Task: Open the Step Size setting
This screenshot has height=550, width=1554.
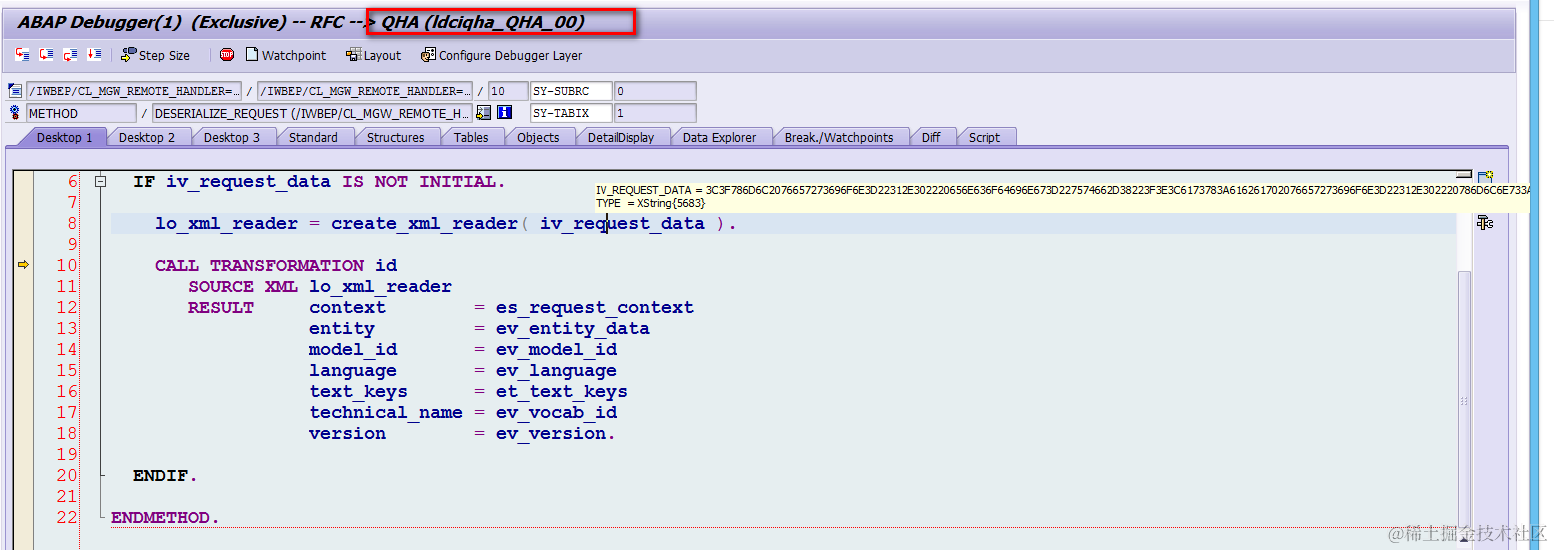Action: (x=155, y=55)
